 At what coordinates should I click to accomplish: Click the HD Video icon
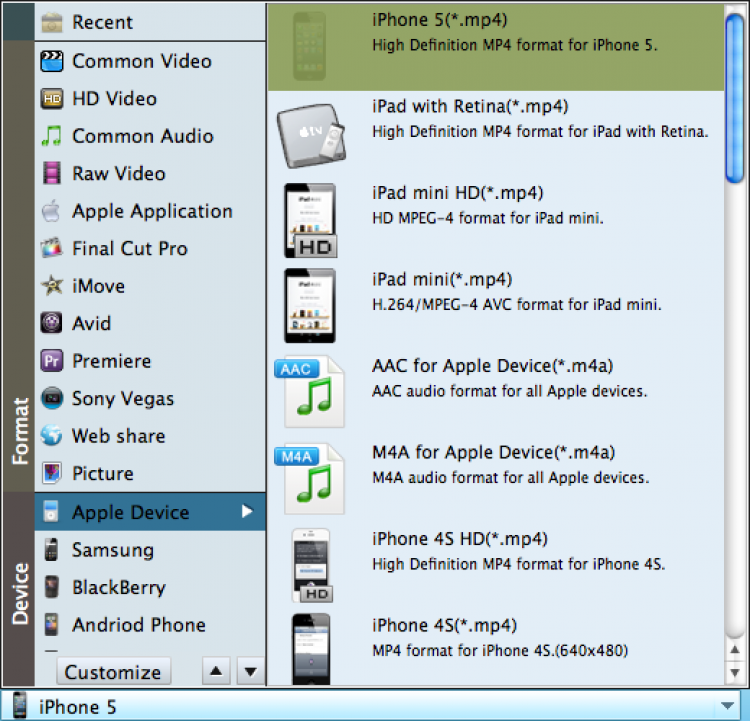click(x=52, y=99)
